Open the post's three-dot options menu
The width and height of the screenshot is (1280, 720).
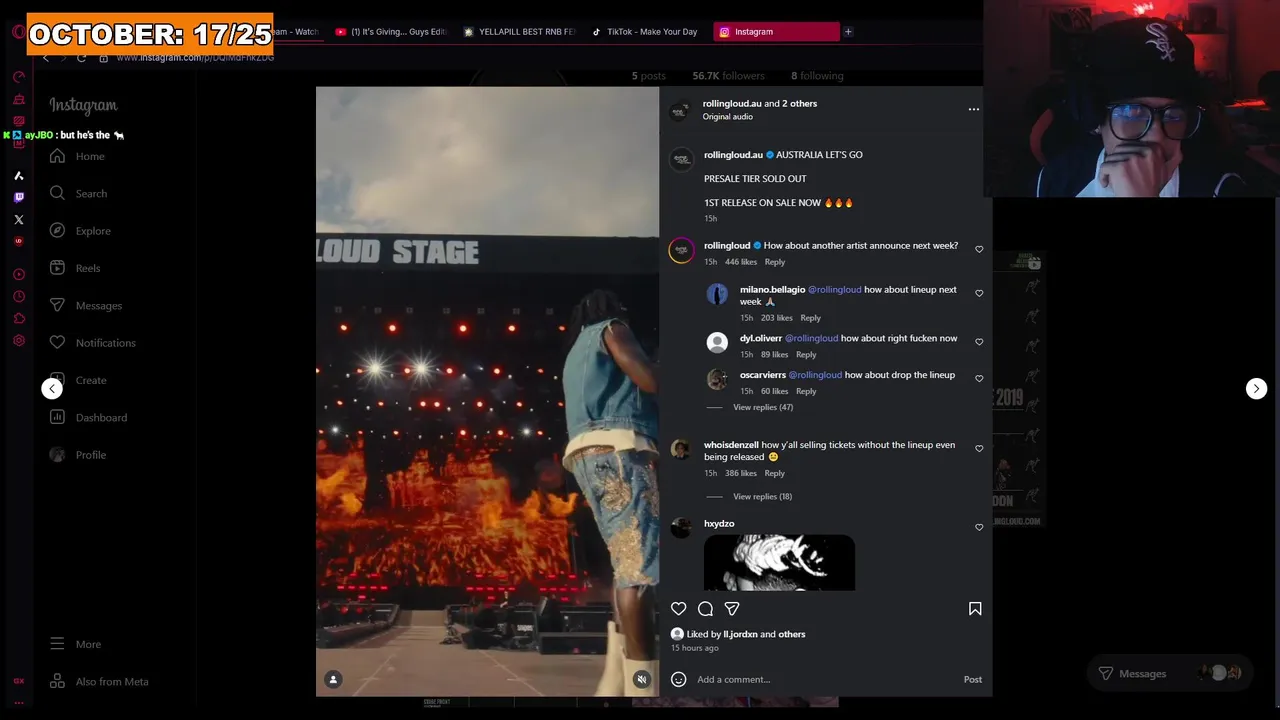click(974, 109)
